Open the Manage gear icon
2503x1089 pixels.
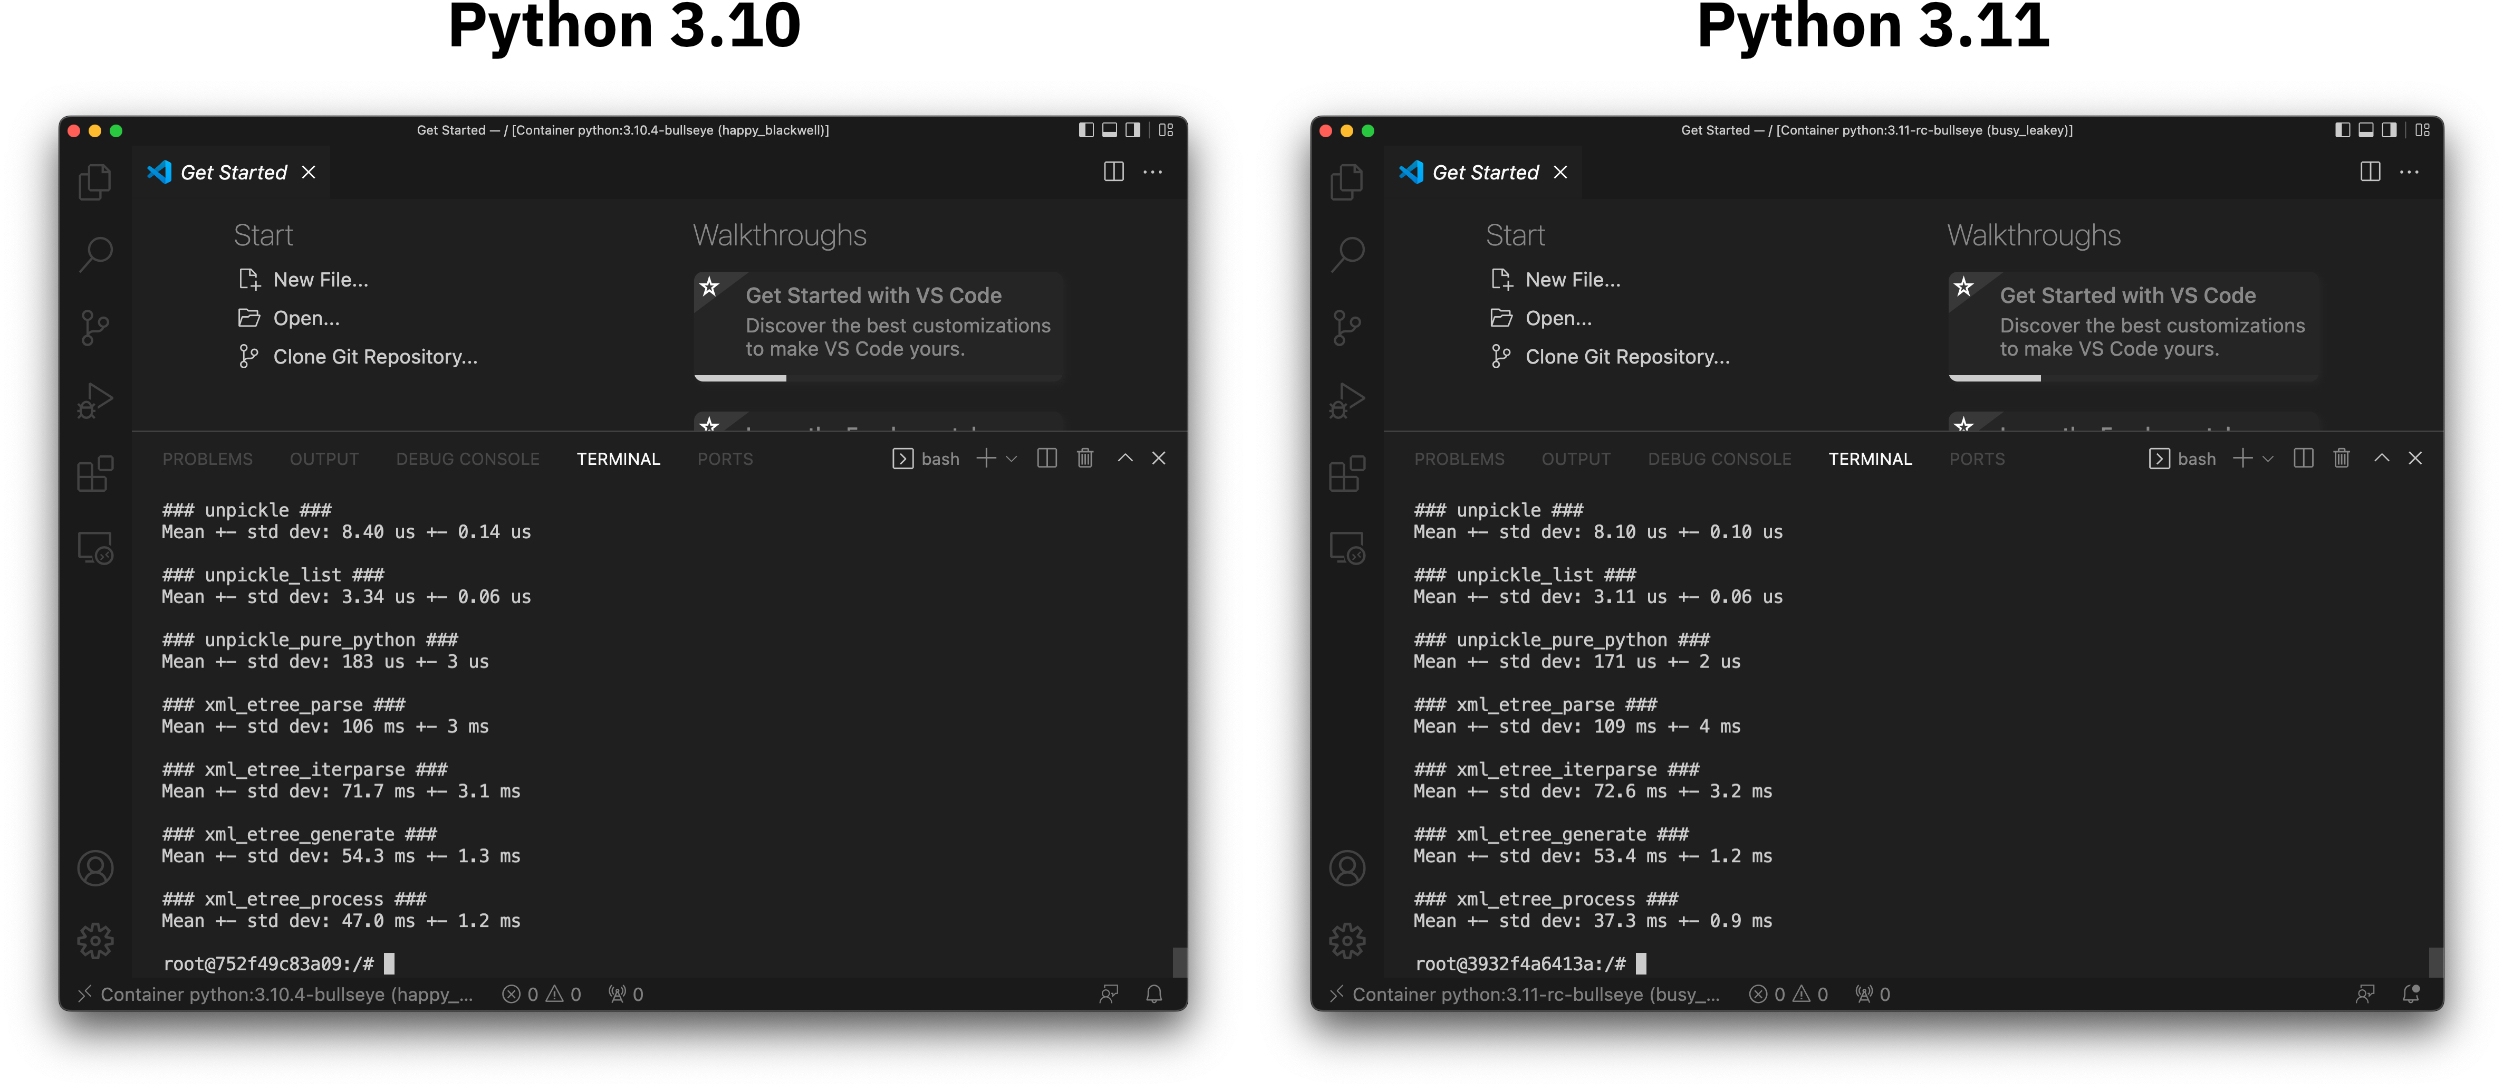point(95,941)
